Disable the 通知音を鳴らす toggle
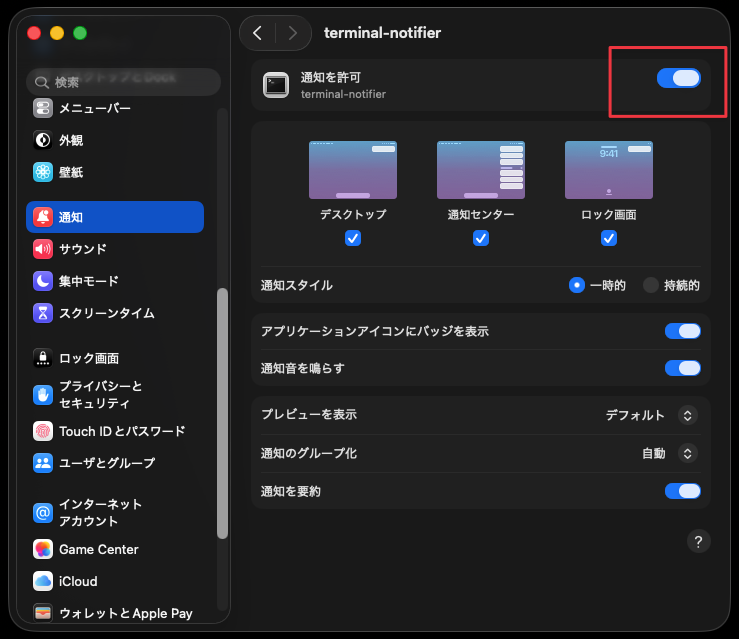 tap(682, 368)
